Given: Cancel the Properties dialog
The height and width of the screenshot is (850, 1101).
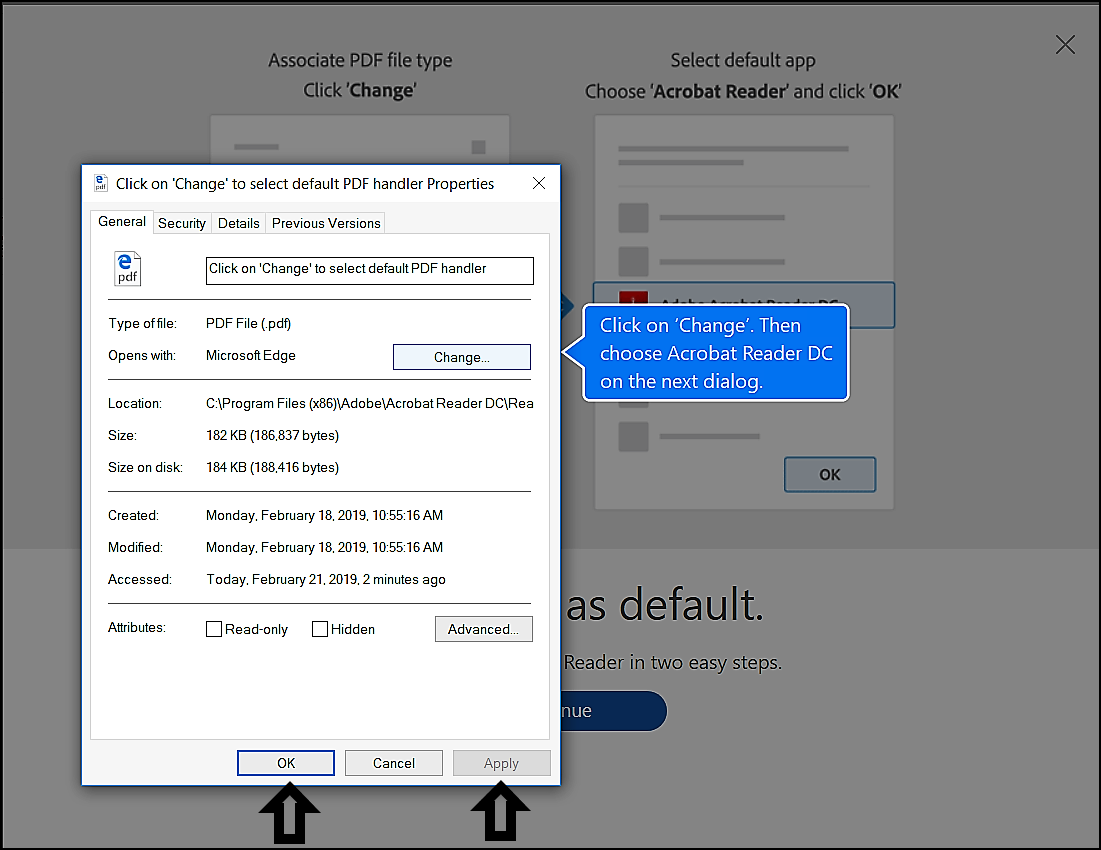Looking at the screenshot, I should click(393, 763).
